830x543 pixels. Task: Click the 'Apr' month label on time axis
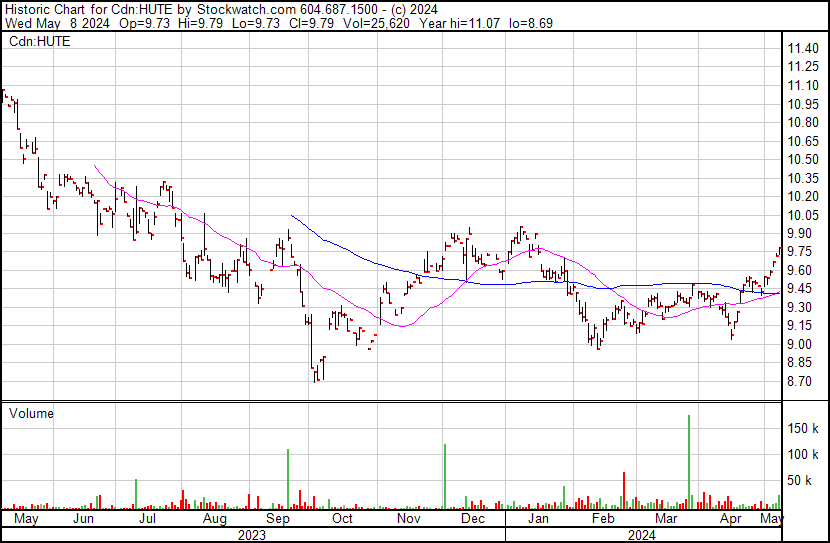(x=730, y=519)
